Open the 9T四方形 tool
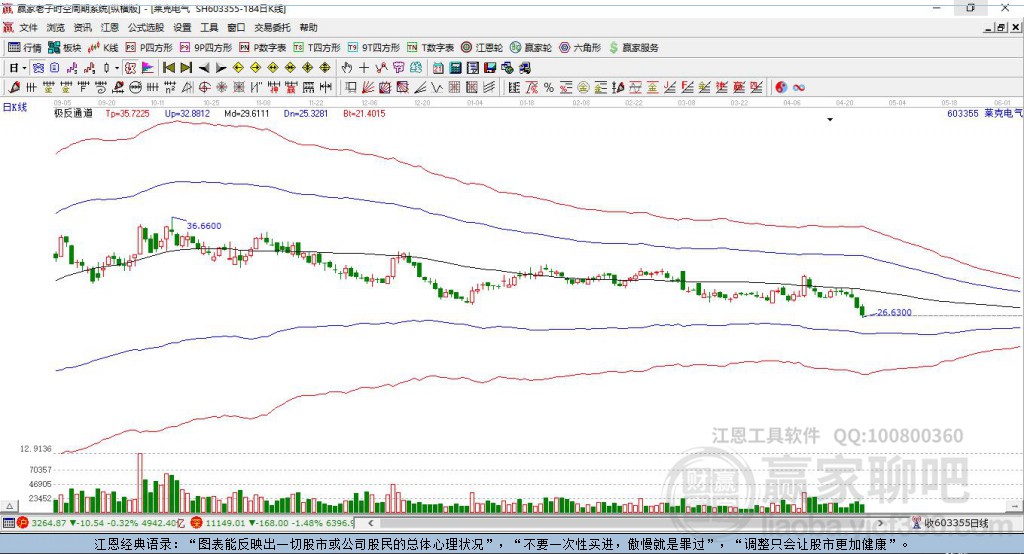The image size is (1024, 554). point(373,48)
